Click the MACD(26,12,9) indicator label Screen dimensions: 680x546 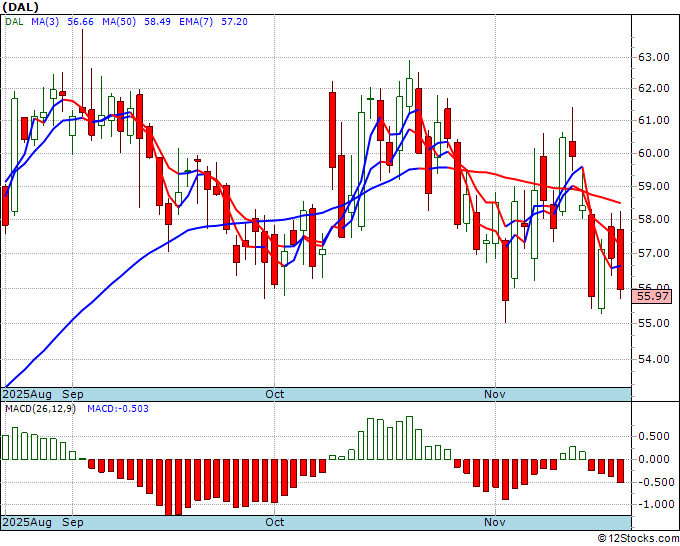point(40,409)
